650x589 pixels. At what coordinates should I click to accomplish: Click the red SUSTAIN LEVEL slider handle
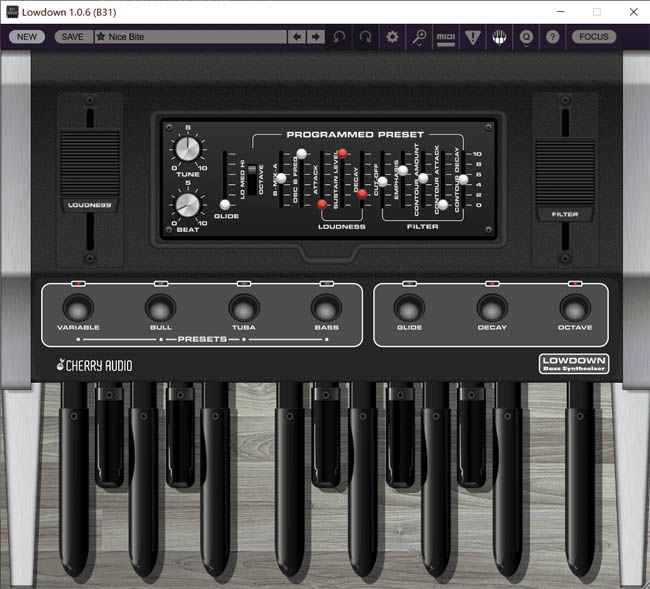coord(342,153)
